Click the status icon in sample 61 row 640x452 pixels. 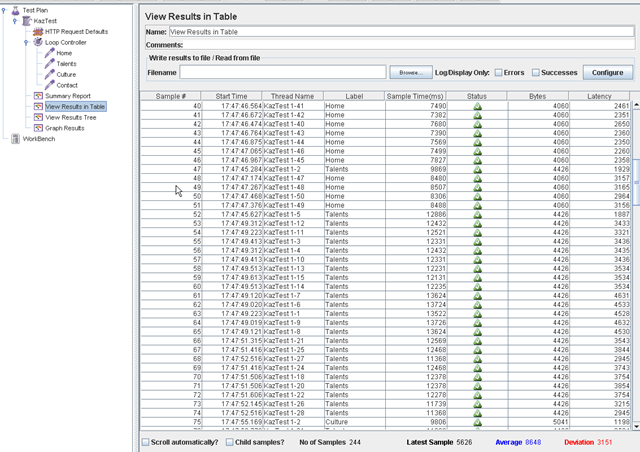point(477,296)
